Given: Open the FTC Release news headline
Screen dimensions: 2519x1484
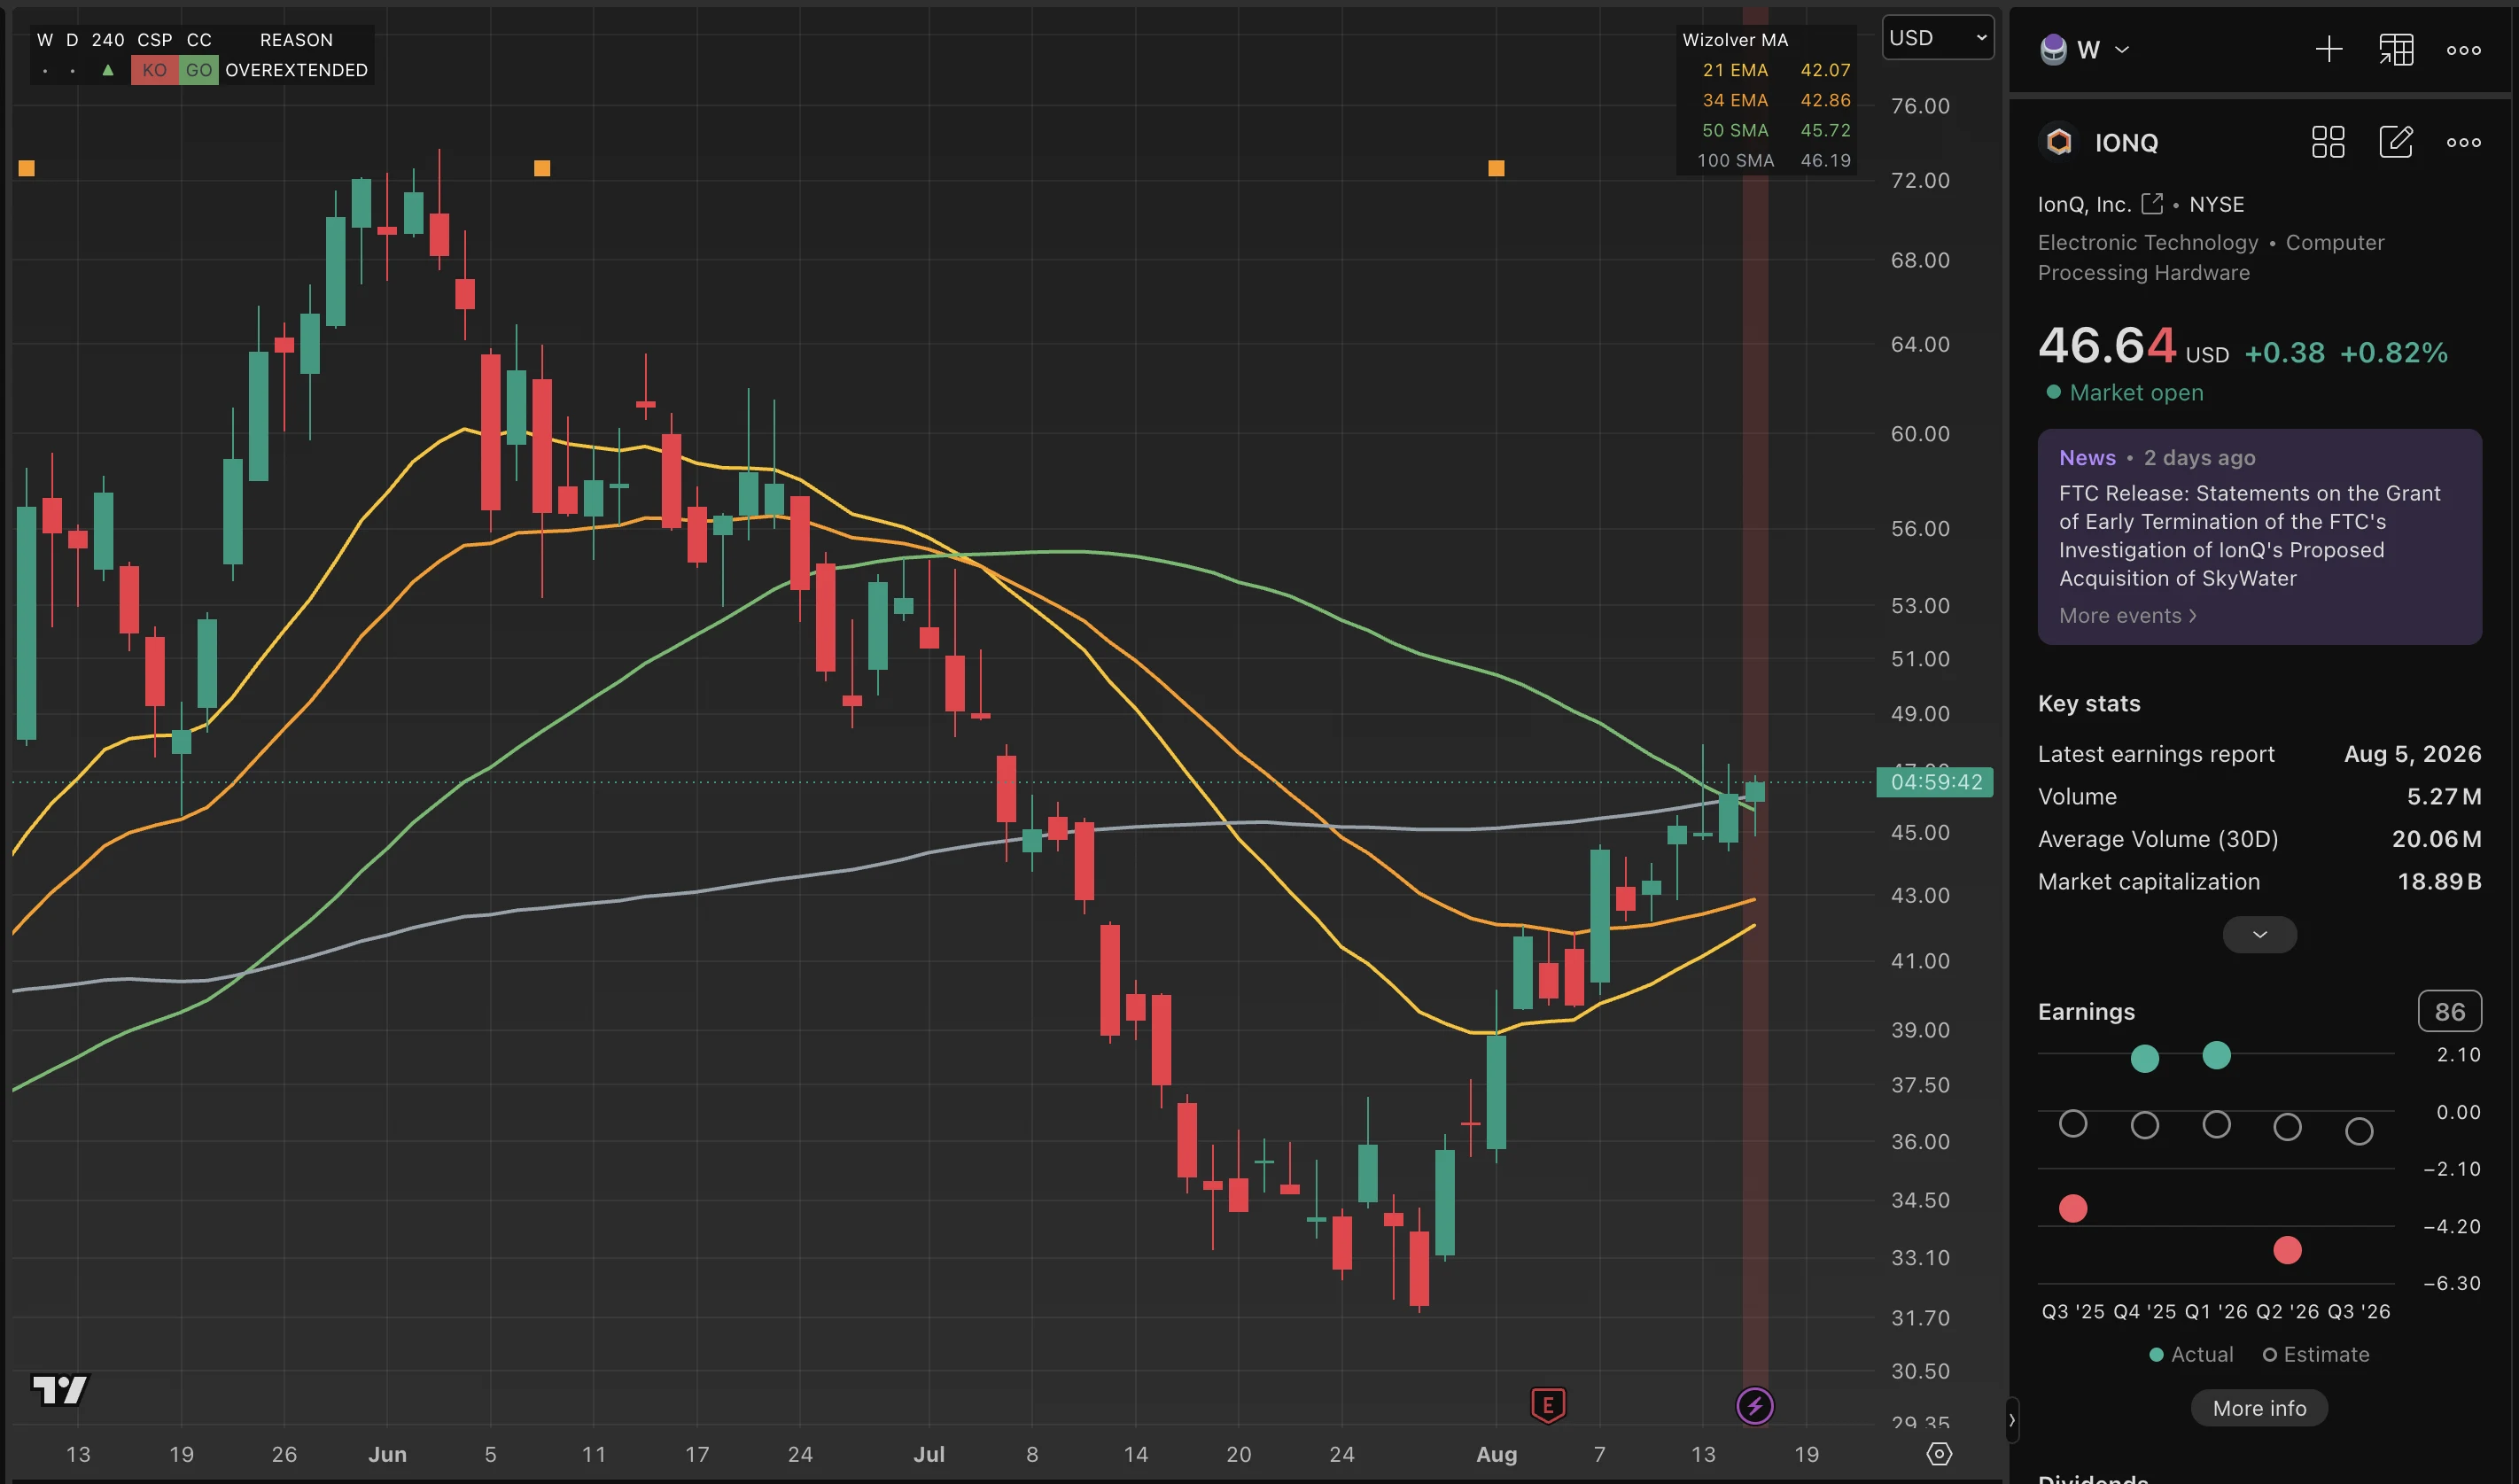Looking at the screenshot, I should [2250, 536].
